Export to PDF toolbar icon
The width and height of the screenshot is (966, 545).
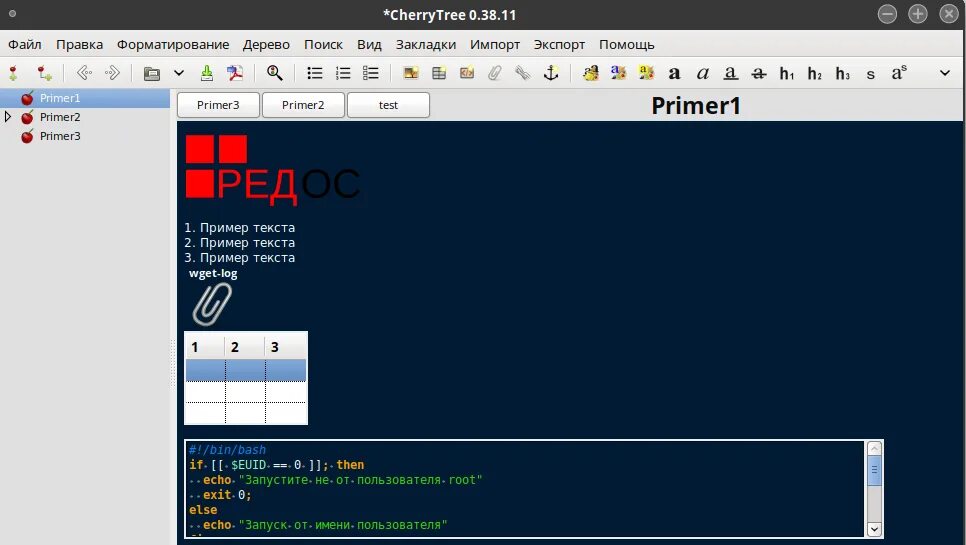(x=234, y=73)
